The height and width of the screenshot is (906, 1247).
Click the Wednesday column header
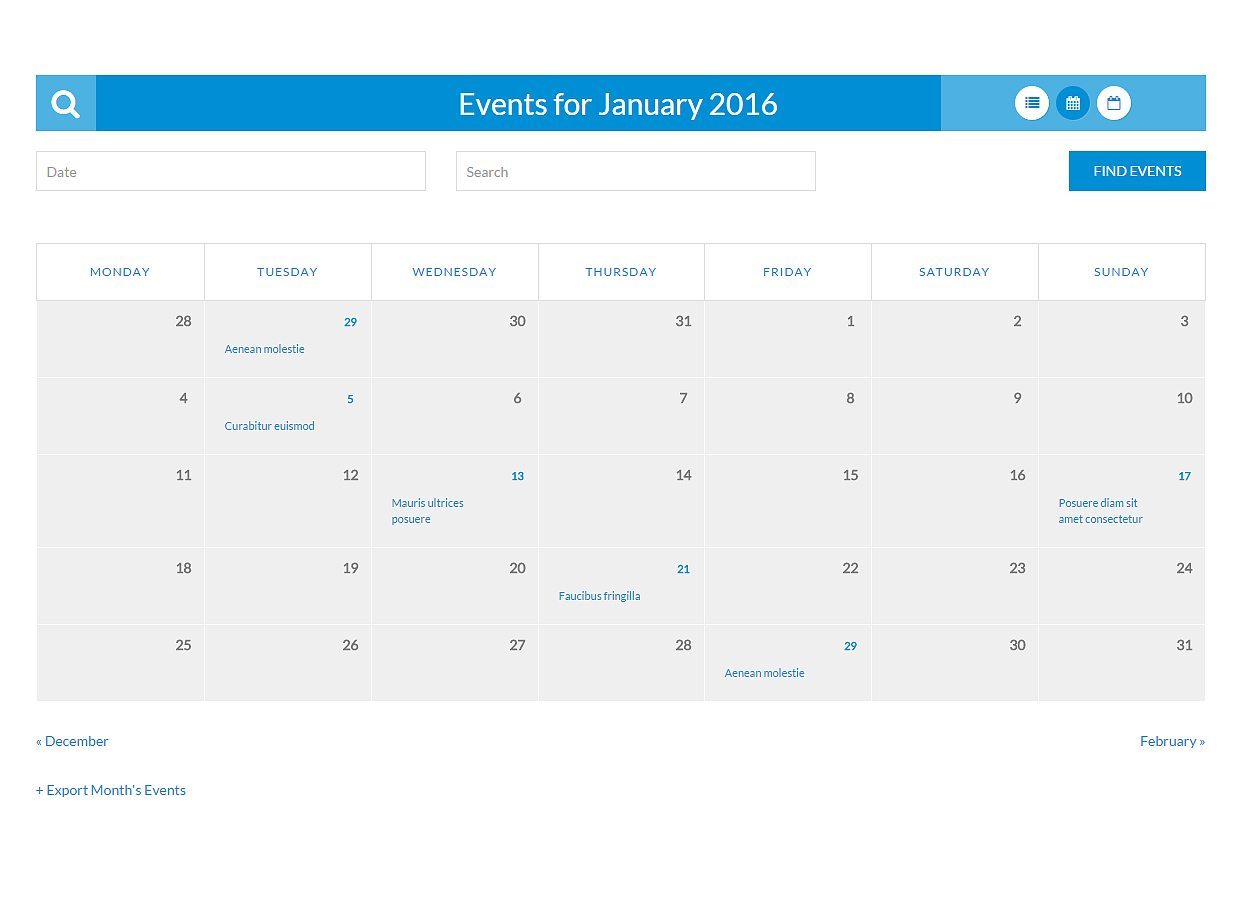(x=454, y=272)
